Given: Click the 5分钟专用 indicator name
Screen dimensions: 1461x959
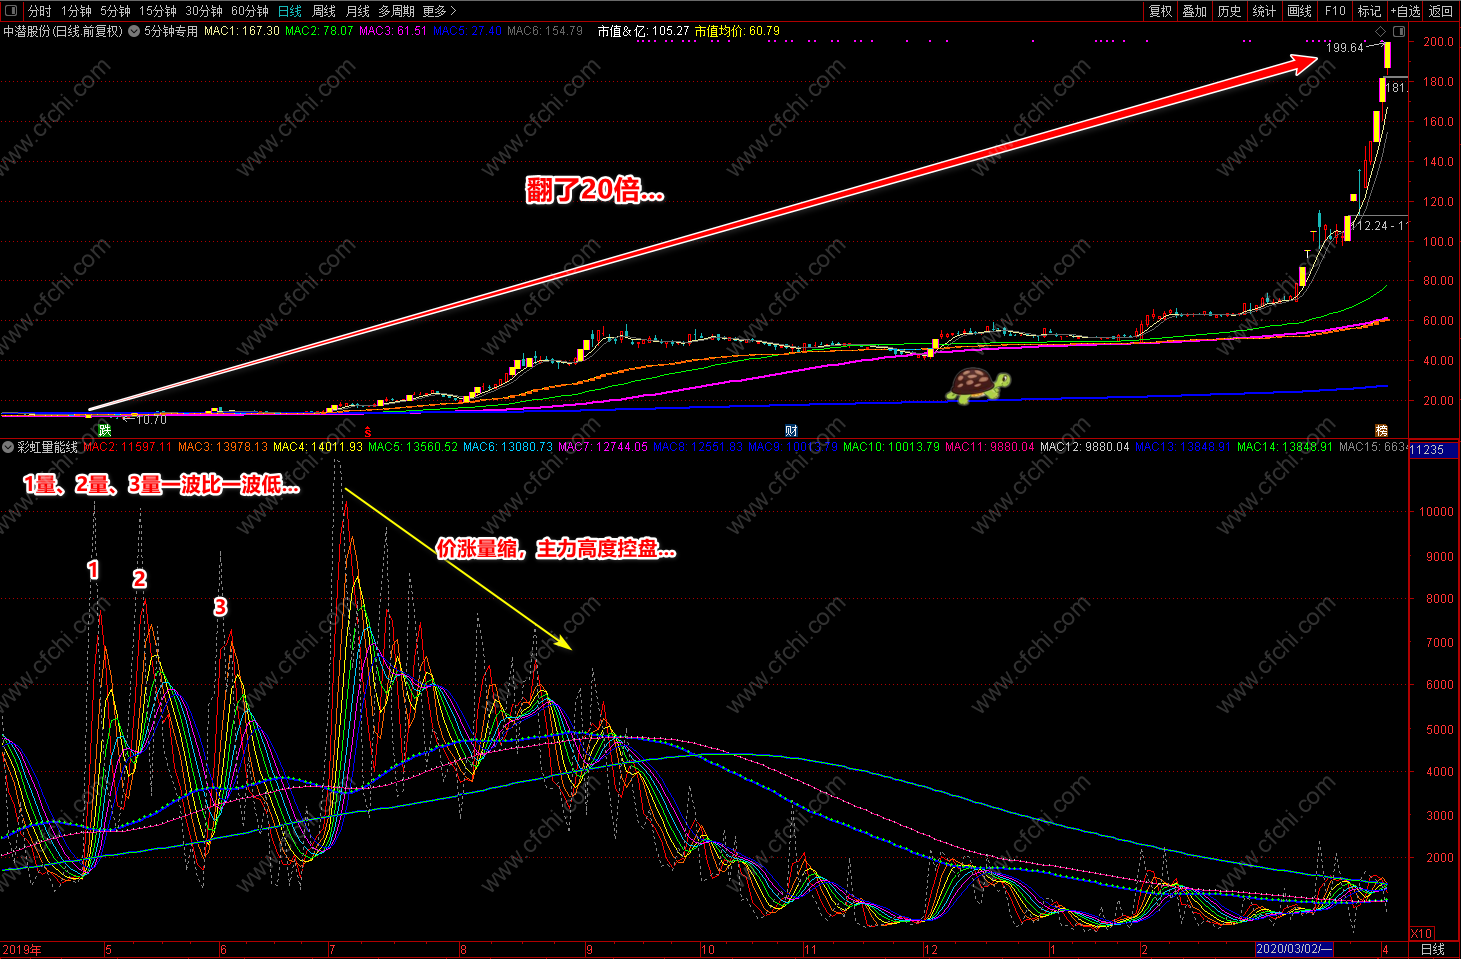Looking at the screenshot, I should point(171,31).
